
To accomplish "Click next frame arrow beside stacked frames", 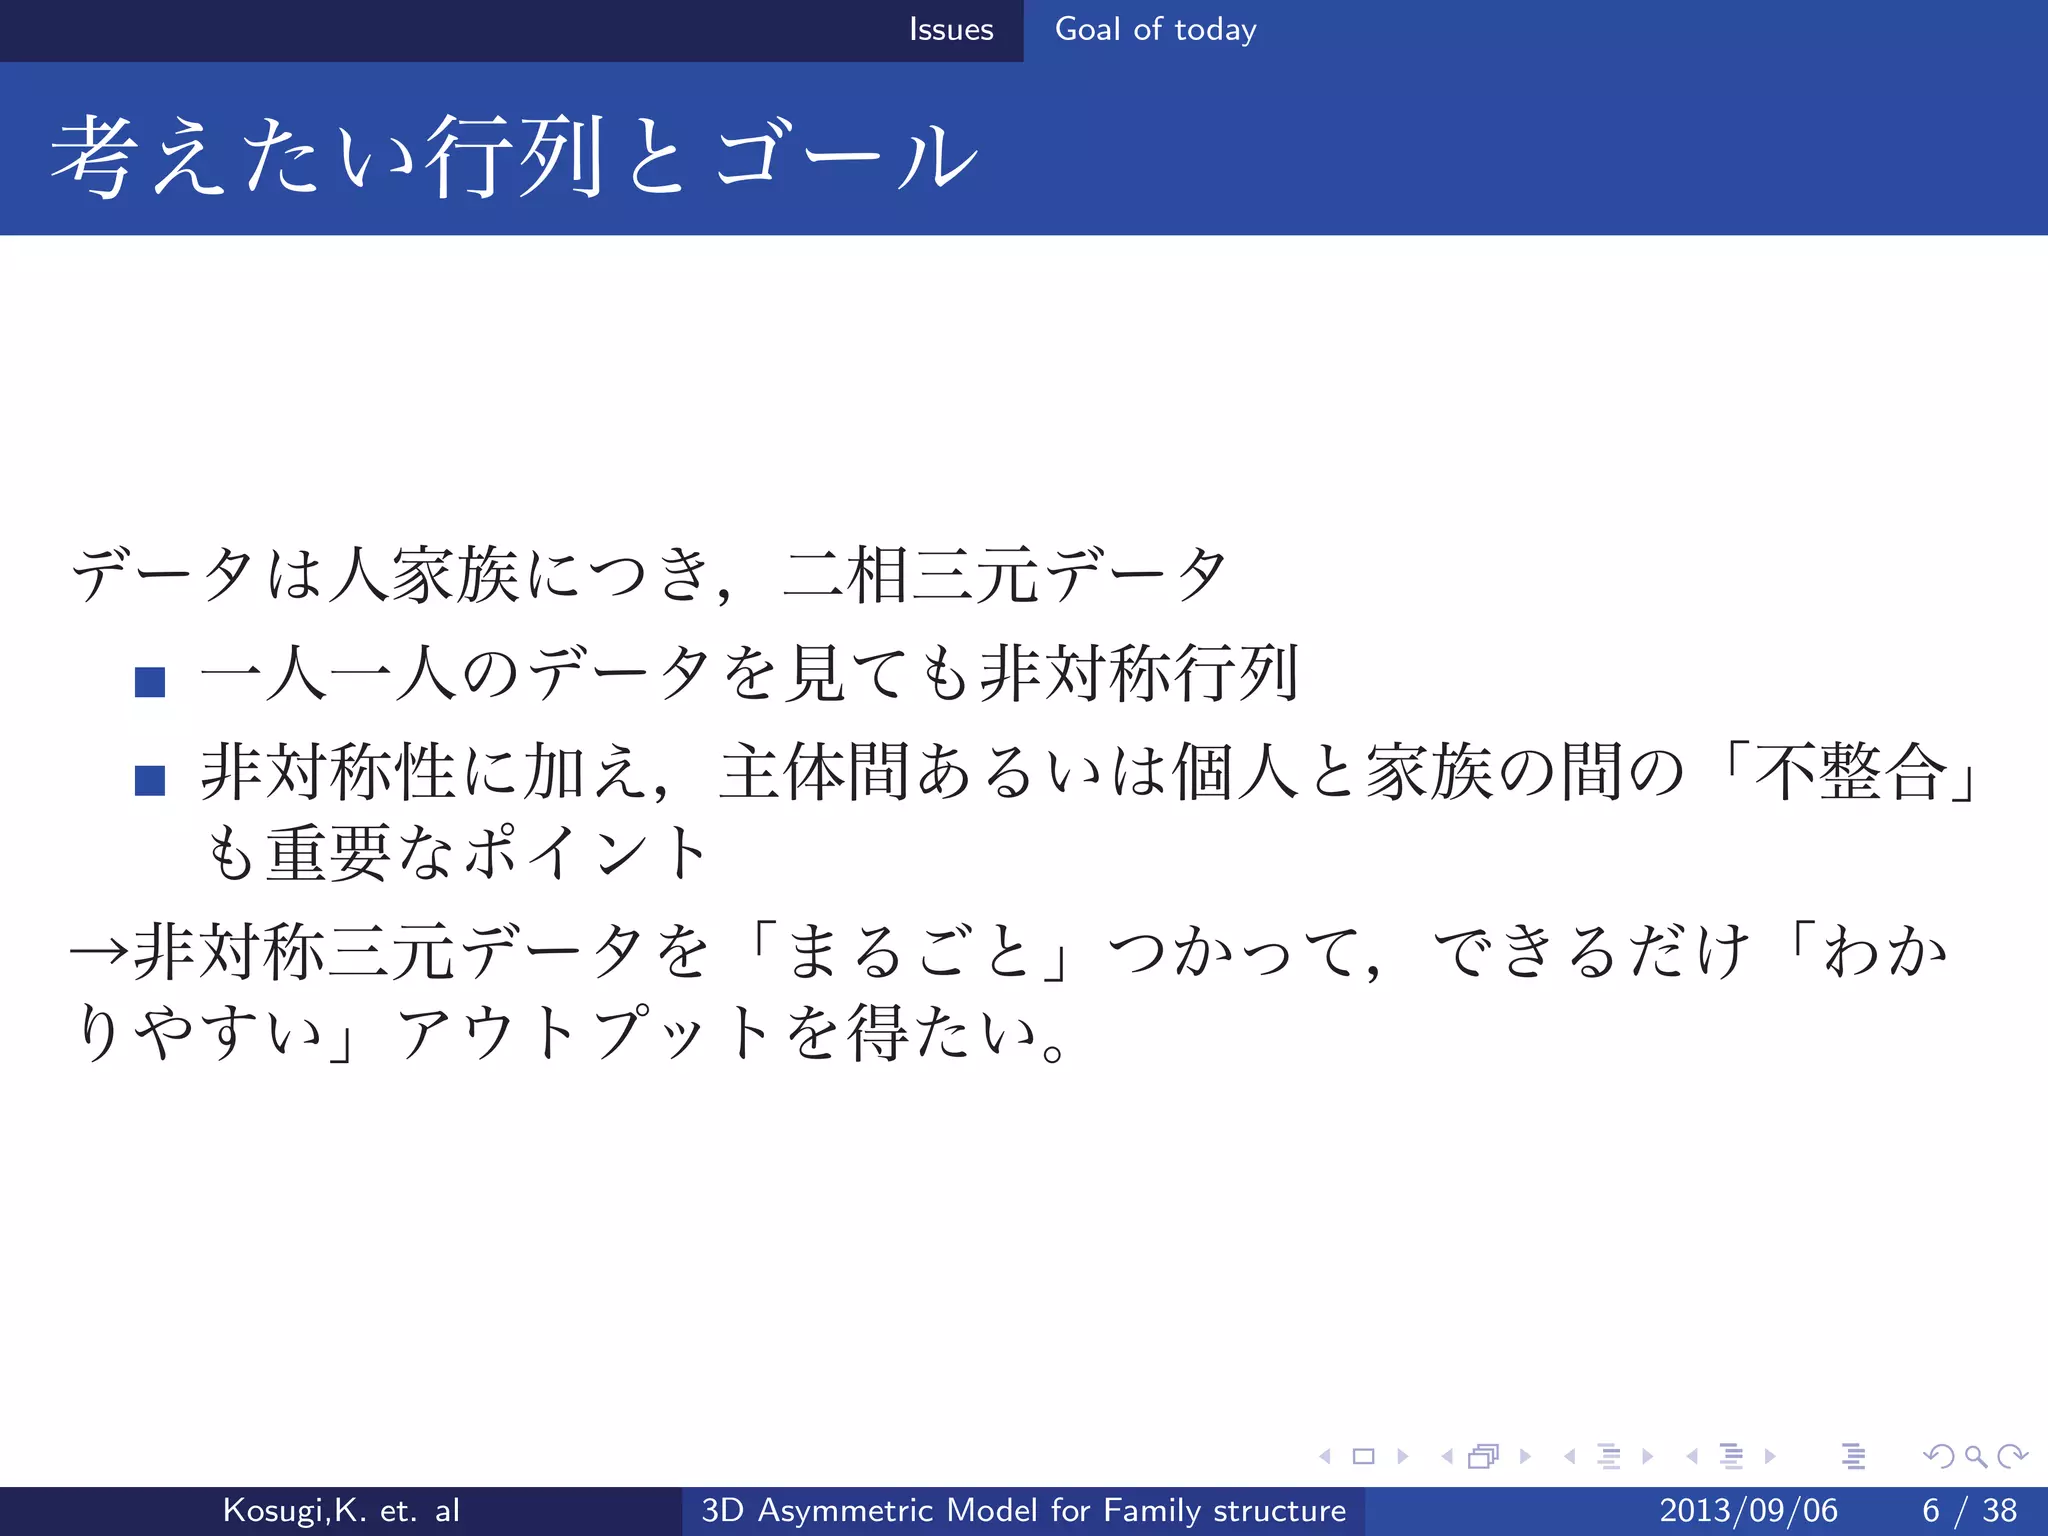I will pos(1525,1457).
